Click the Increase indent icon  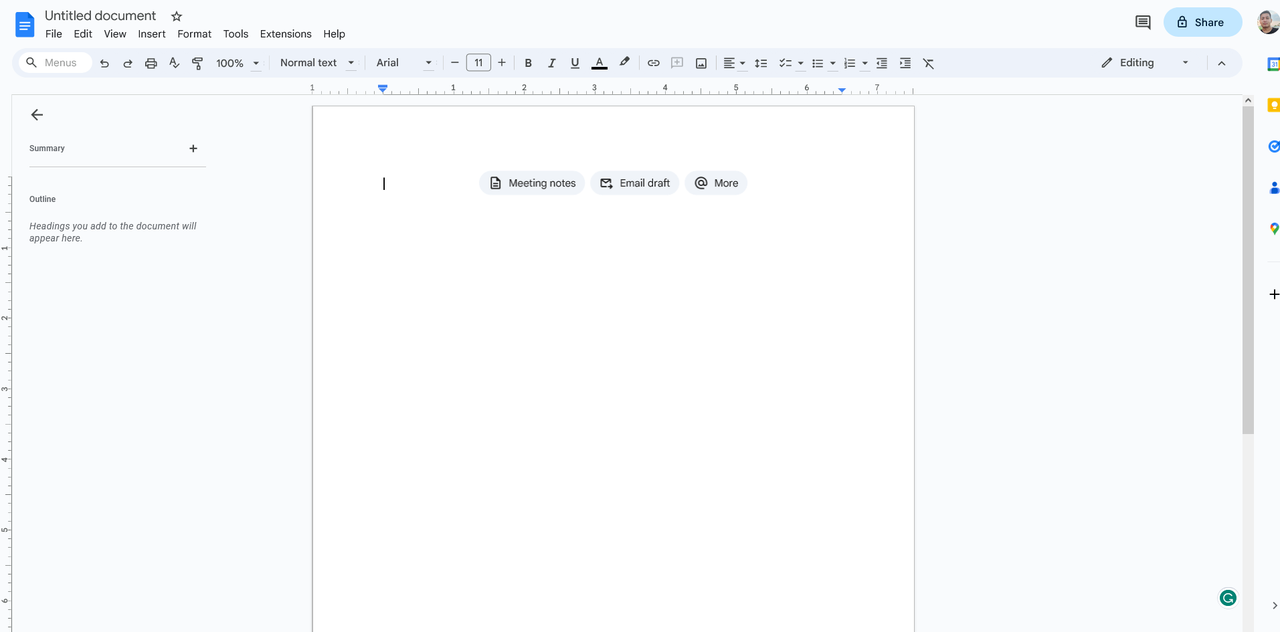[x=905, y=63]
